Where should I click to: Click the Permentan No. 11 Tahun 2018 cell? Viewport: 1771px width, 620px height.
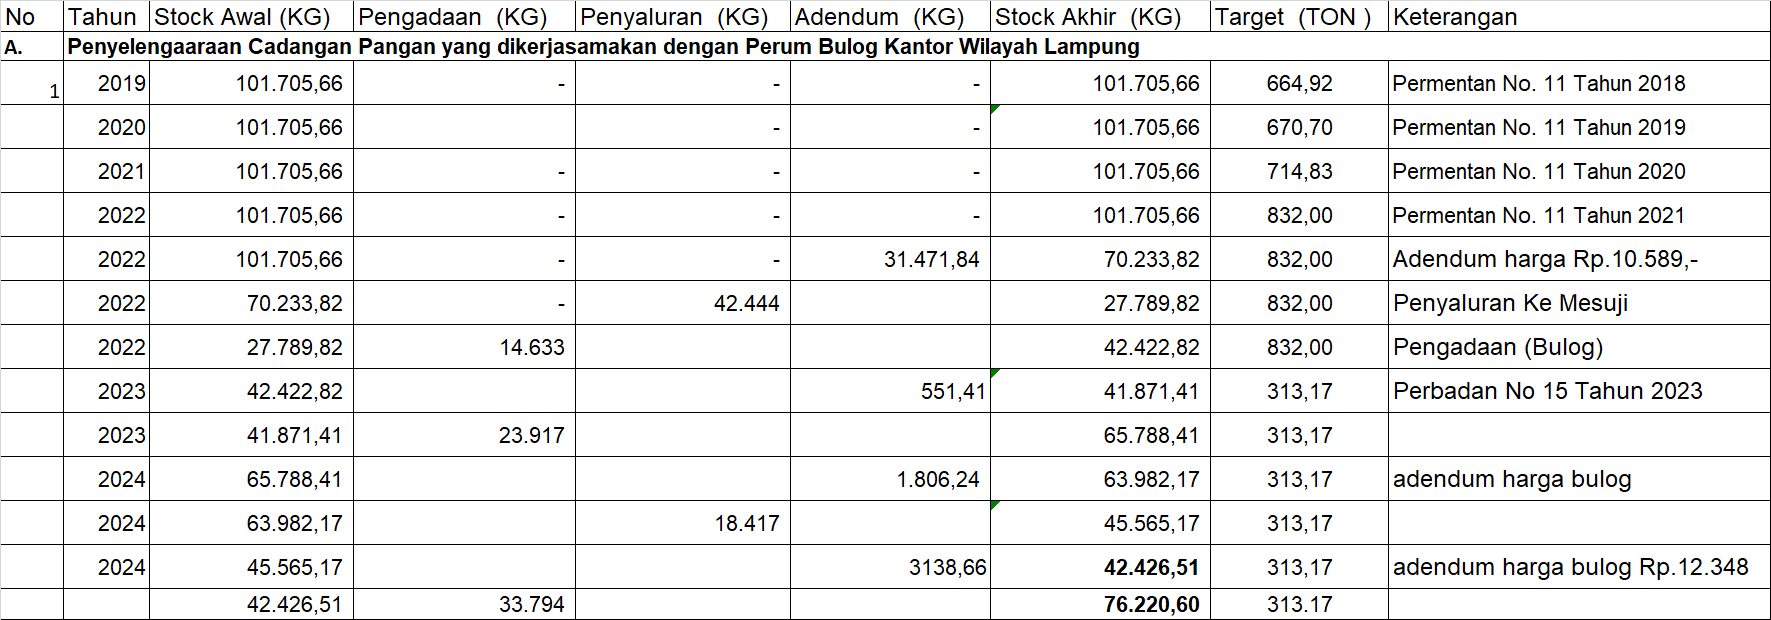click(1538, 84)
